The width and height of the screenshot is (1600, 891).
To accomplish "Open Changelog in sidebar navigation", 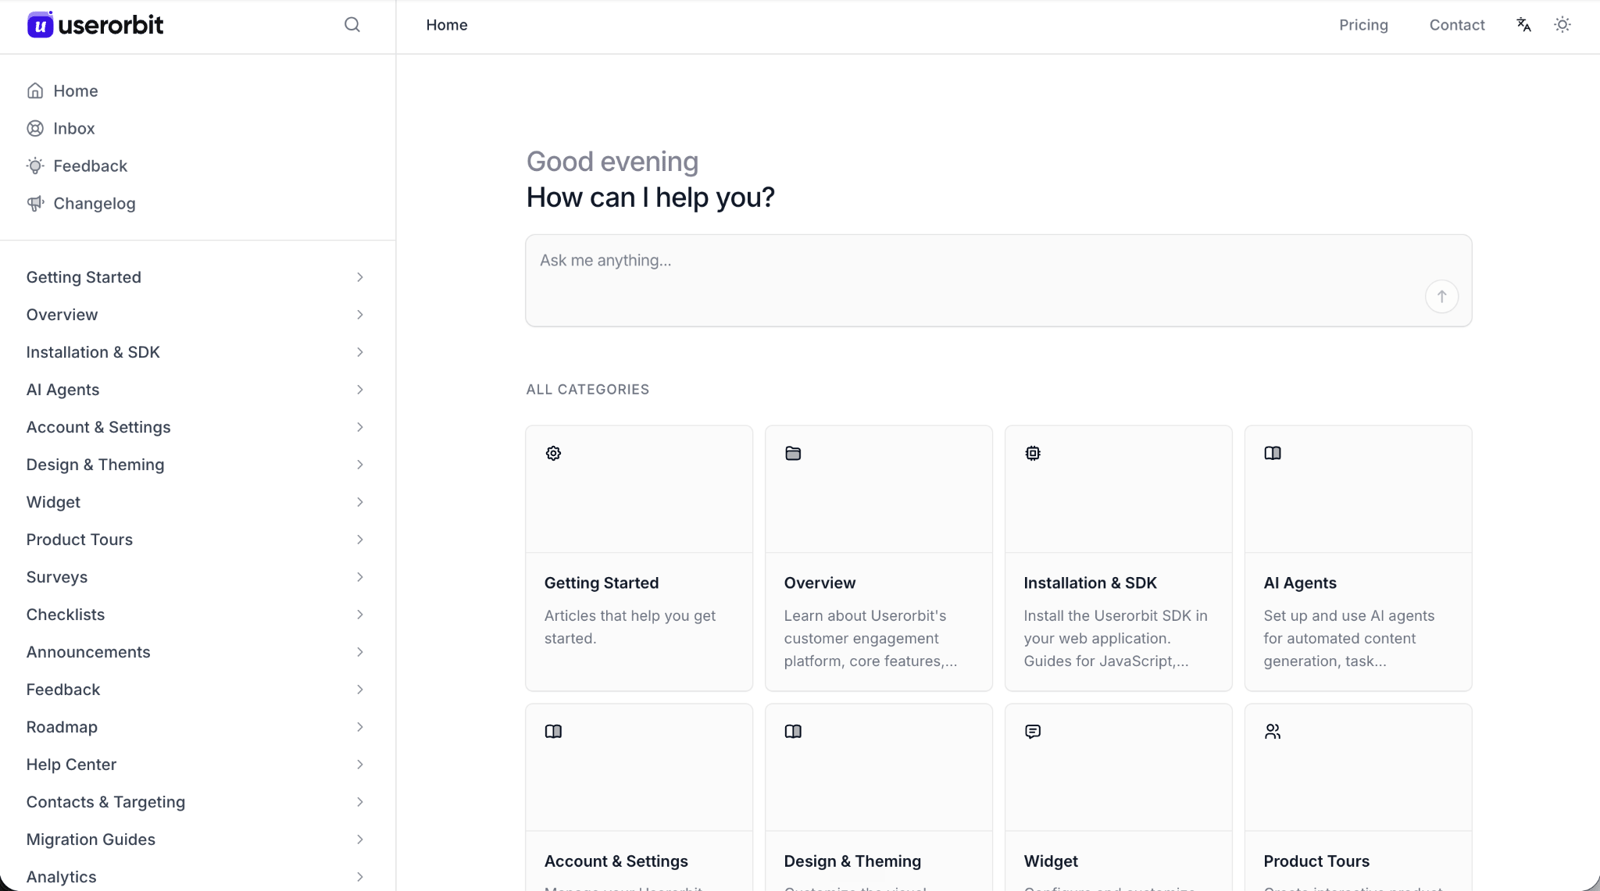I will 94,204.
